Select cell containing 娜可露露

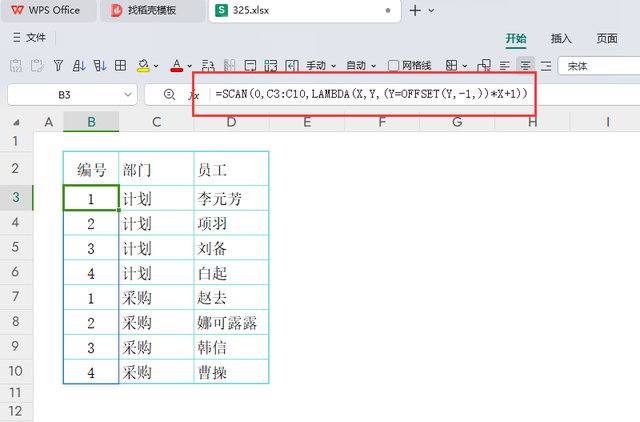coord(231,322)
